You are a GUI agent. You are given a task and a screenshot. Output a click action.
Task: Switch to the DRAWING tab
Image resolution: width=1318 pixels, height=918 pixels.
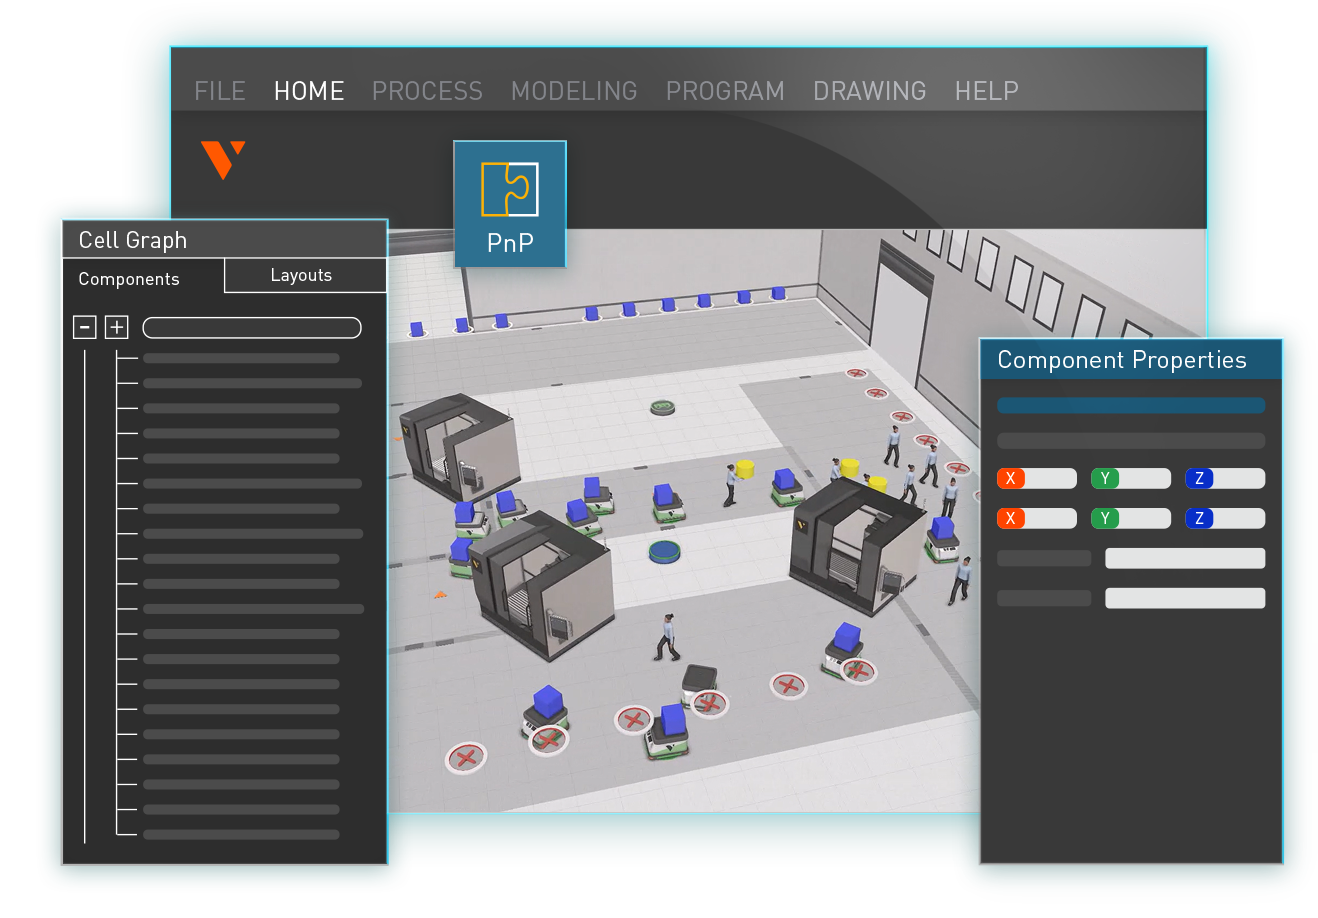click(869, 91)
